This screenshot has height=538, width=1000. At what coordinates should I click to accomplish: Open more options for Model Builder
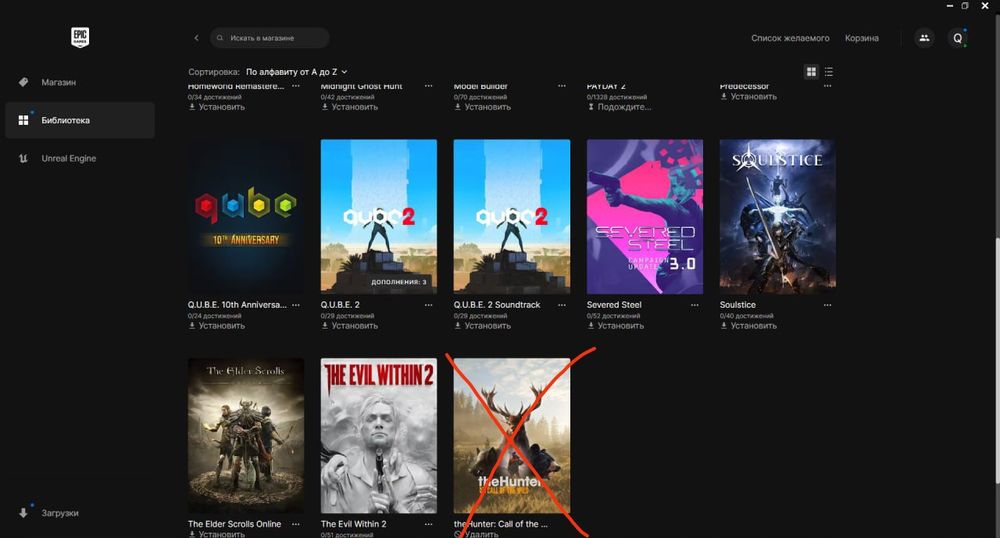(562, 86)
